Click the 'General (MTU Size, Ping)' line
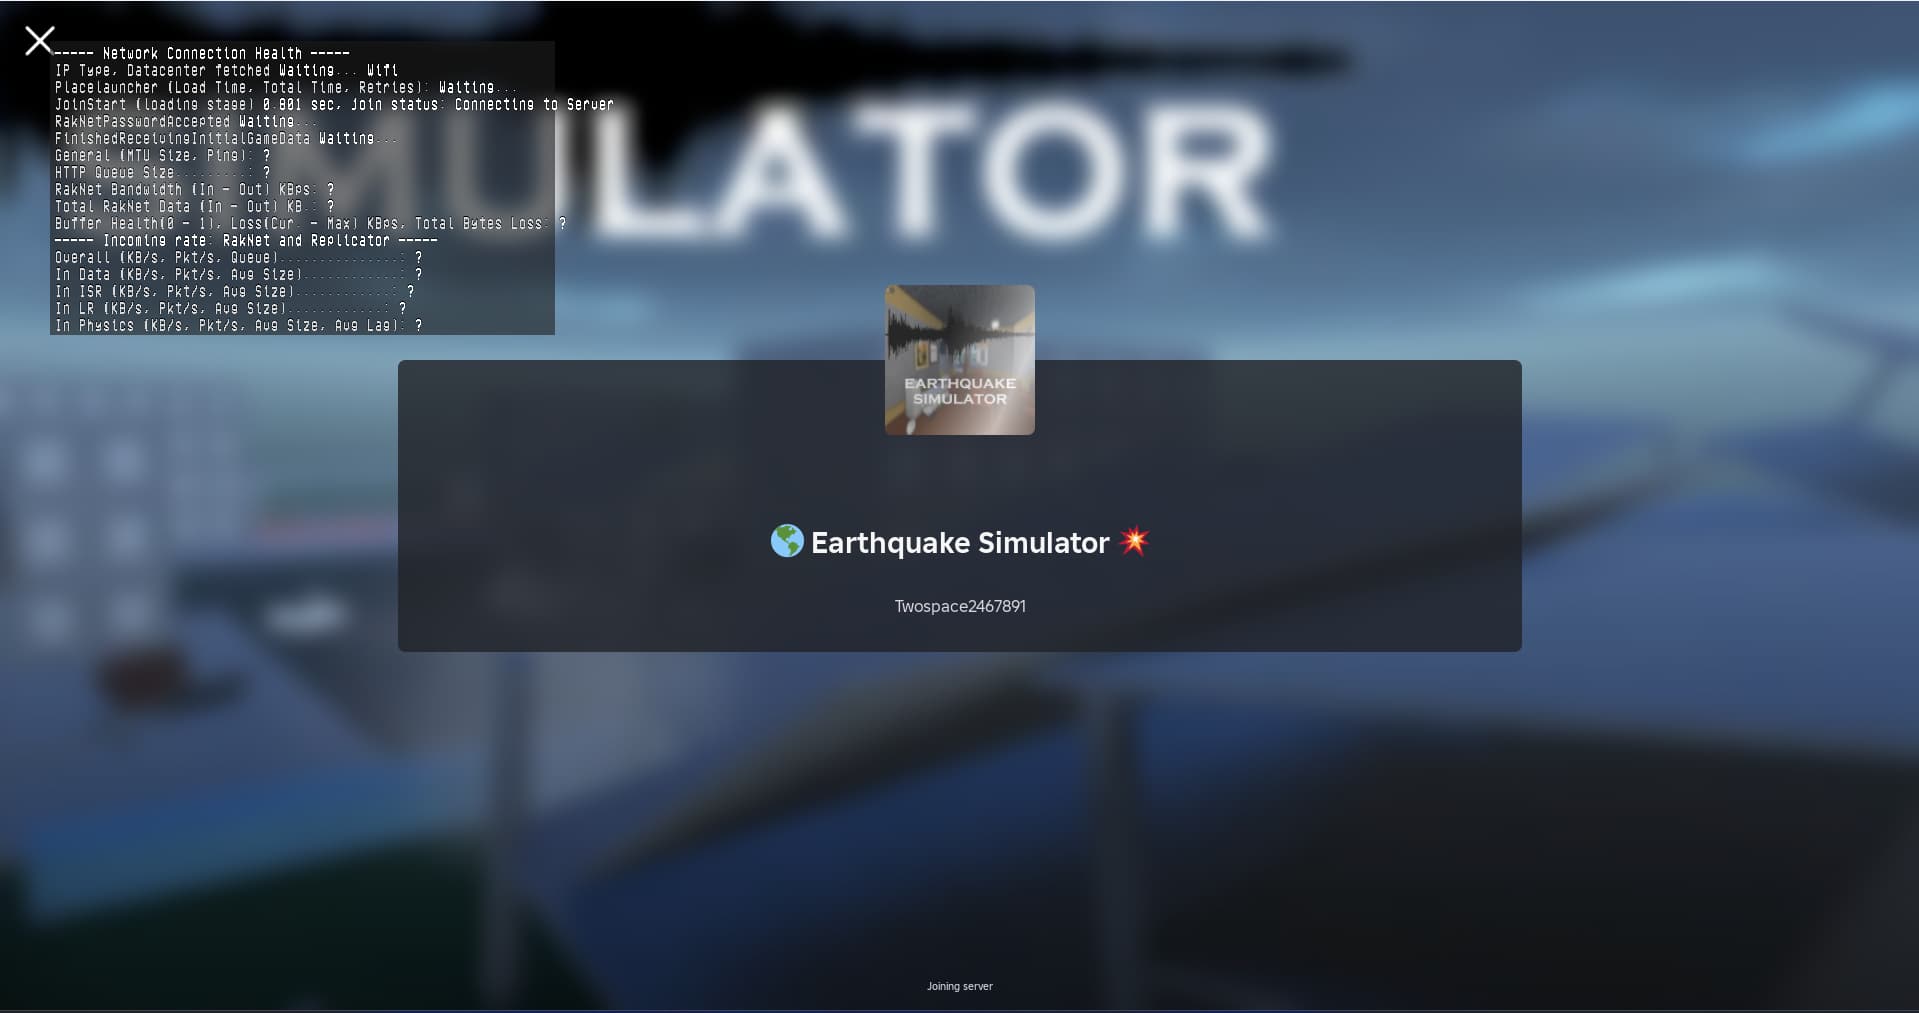 pyautogui.click(x=163, y=155)
